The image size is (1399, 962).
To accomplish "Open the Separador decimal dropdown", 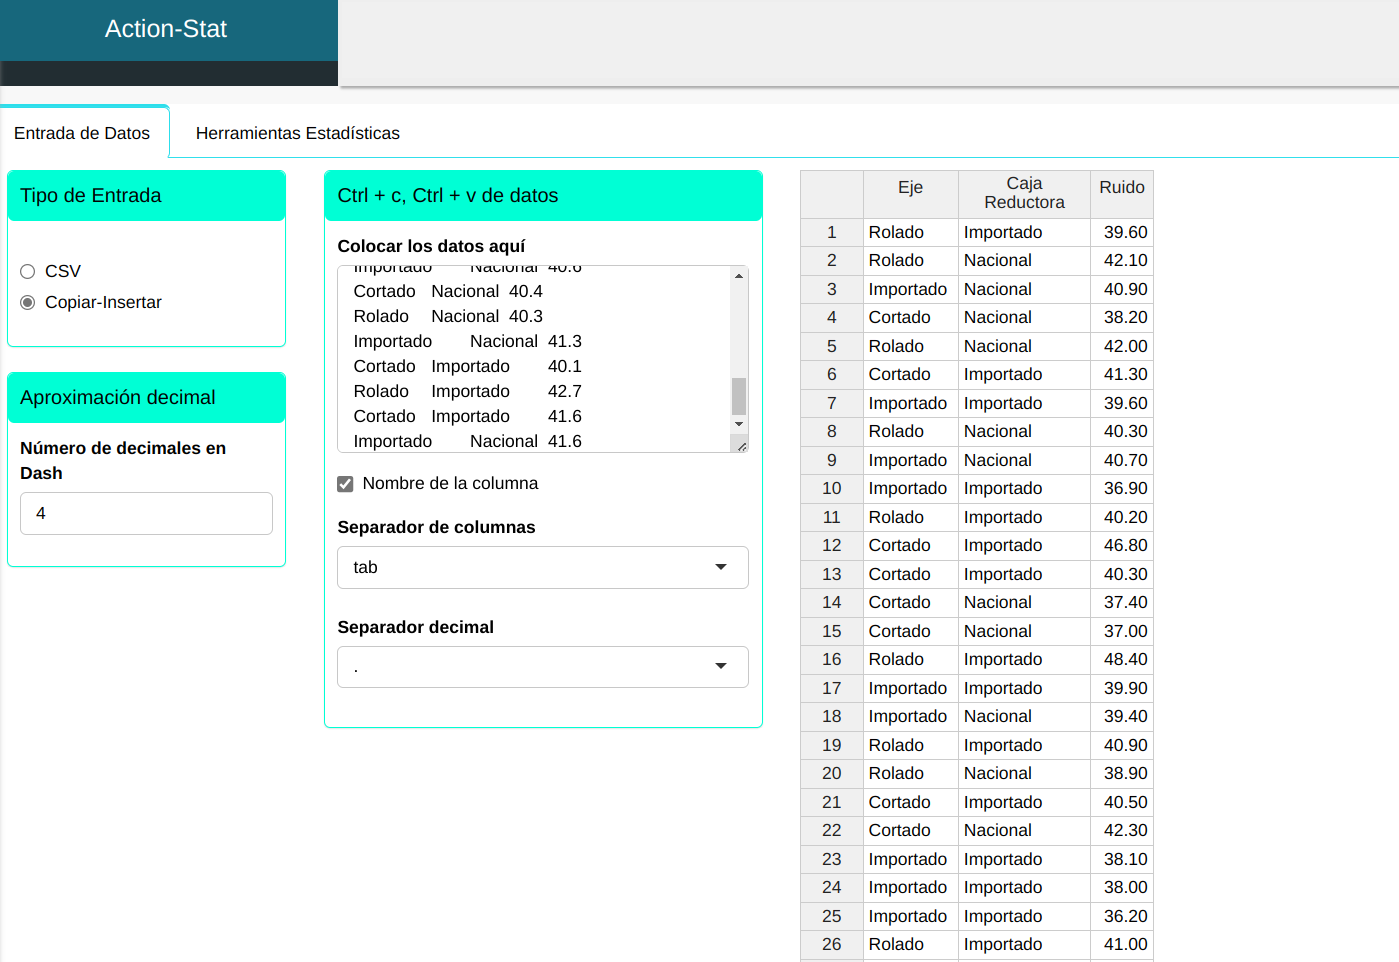I will point(542,667).
